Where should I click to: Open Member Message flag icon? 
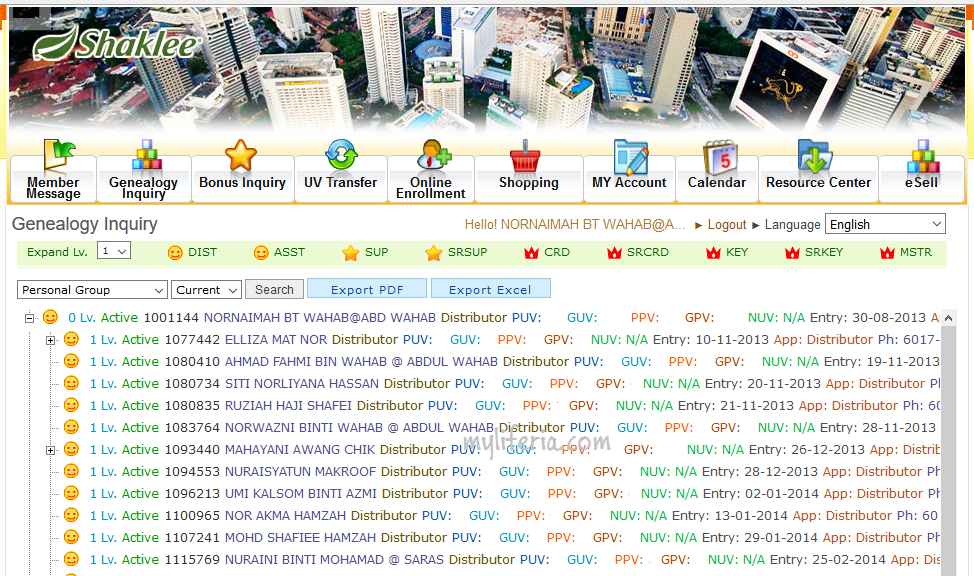[59, 156]
